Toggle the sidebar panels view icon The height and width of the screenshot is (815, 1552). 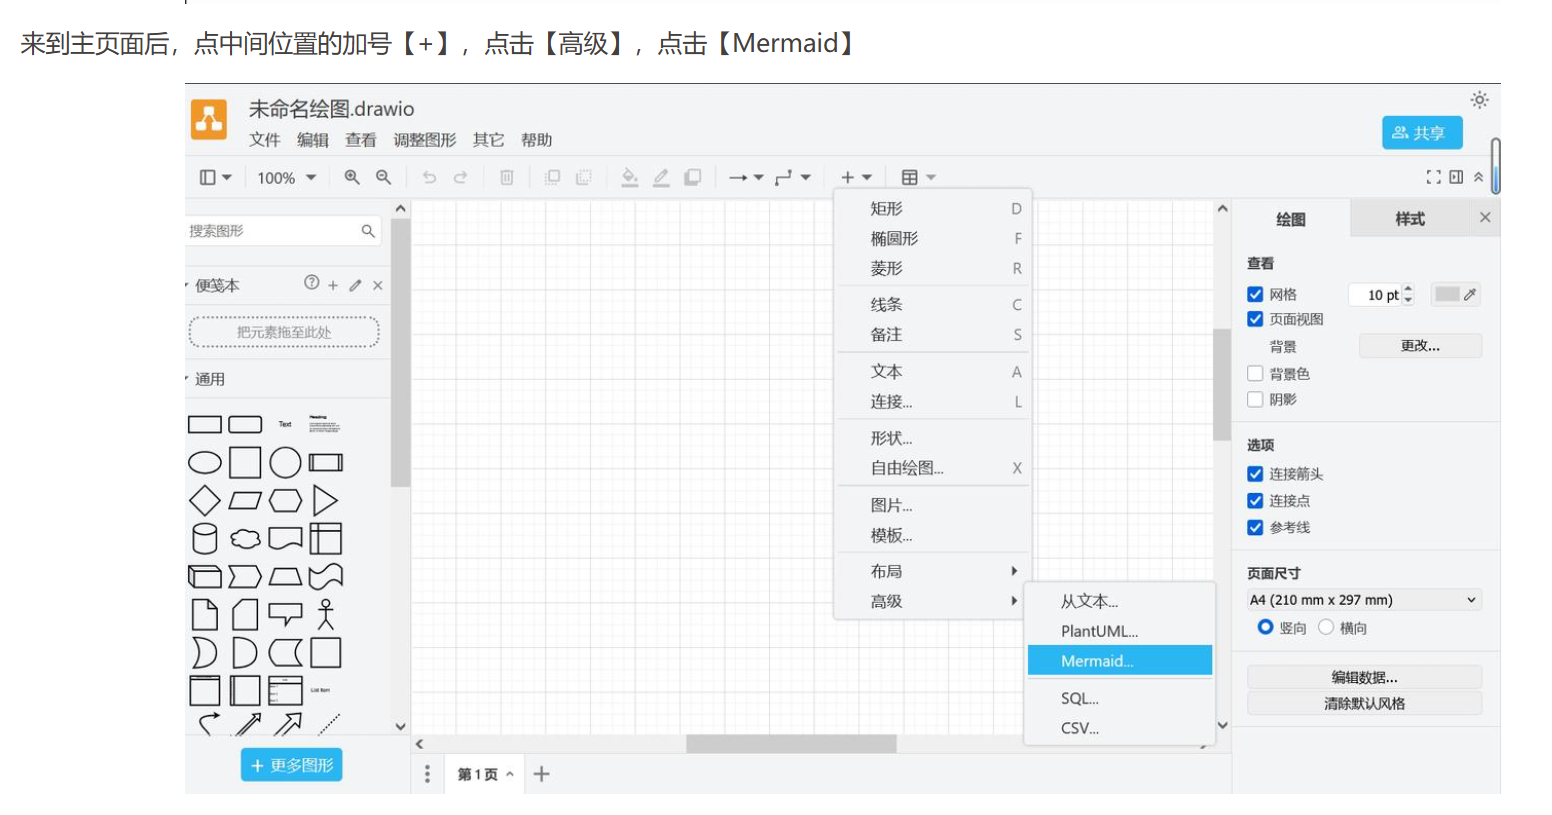215,177
